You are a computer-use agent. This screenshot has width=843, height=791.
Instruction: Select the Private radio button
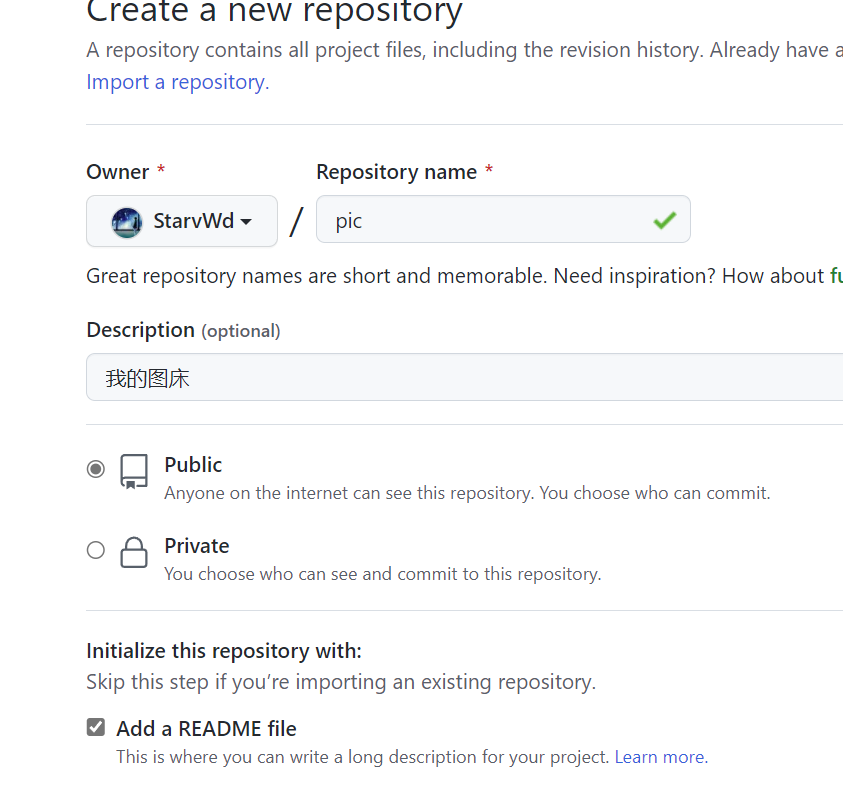(96, 549)
